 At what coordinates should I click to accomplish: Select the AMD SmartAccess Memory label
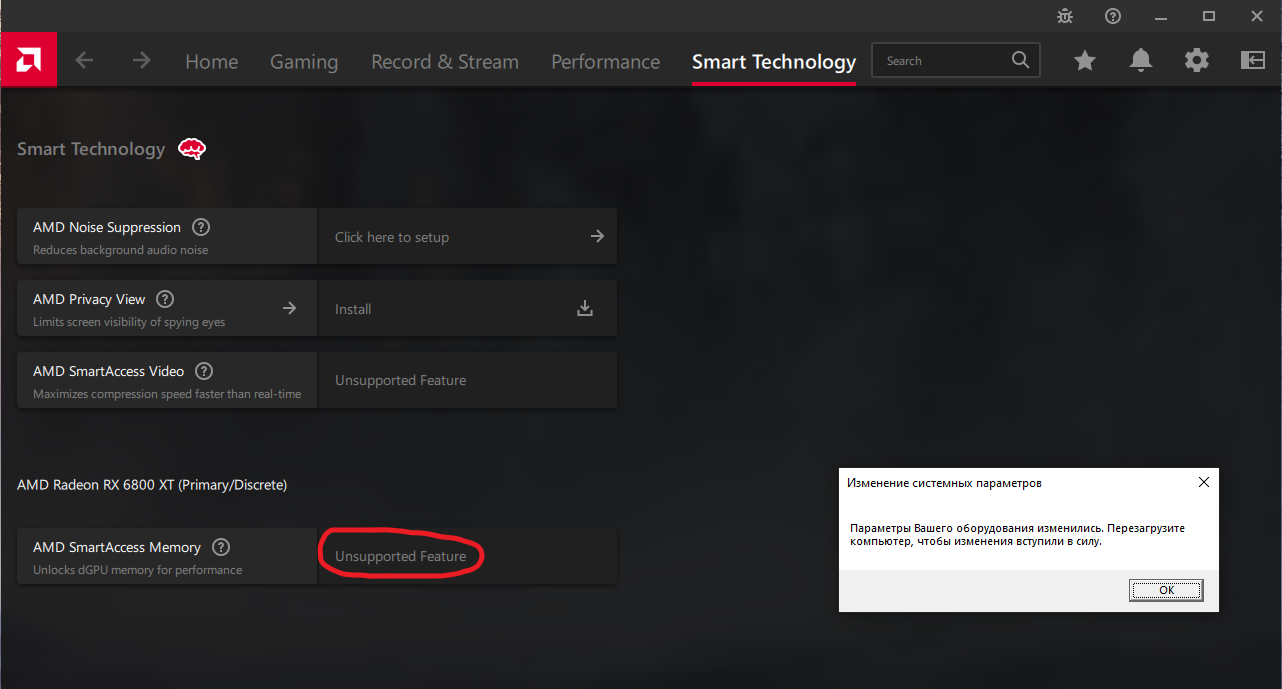point(117,547)
